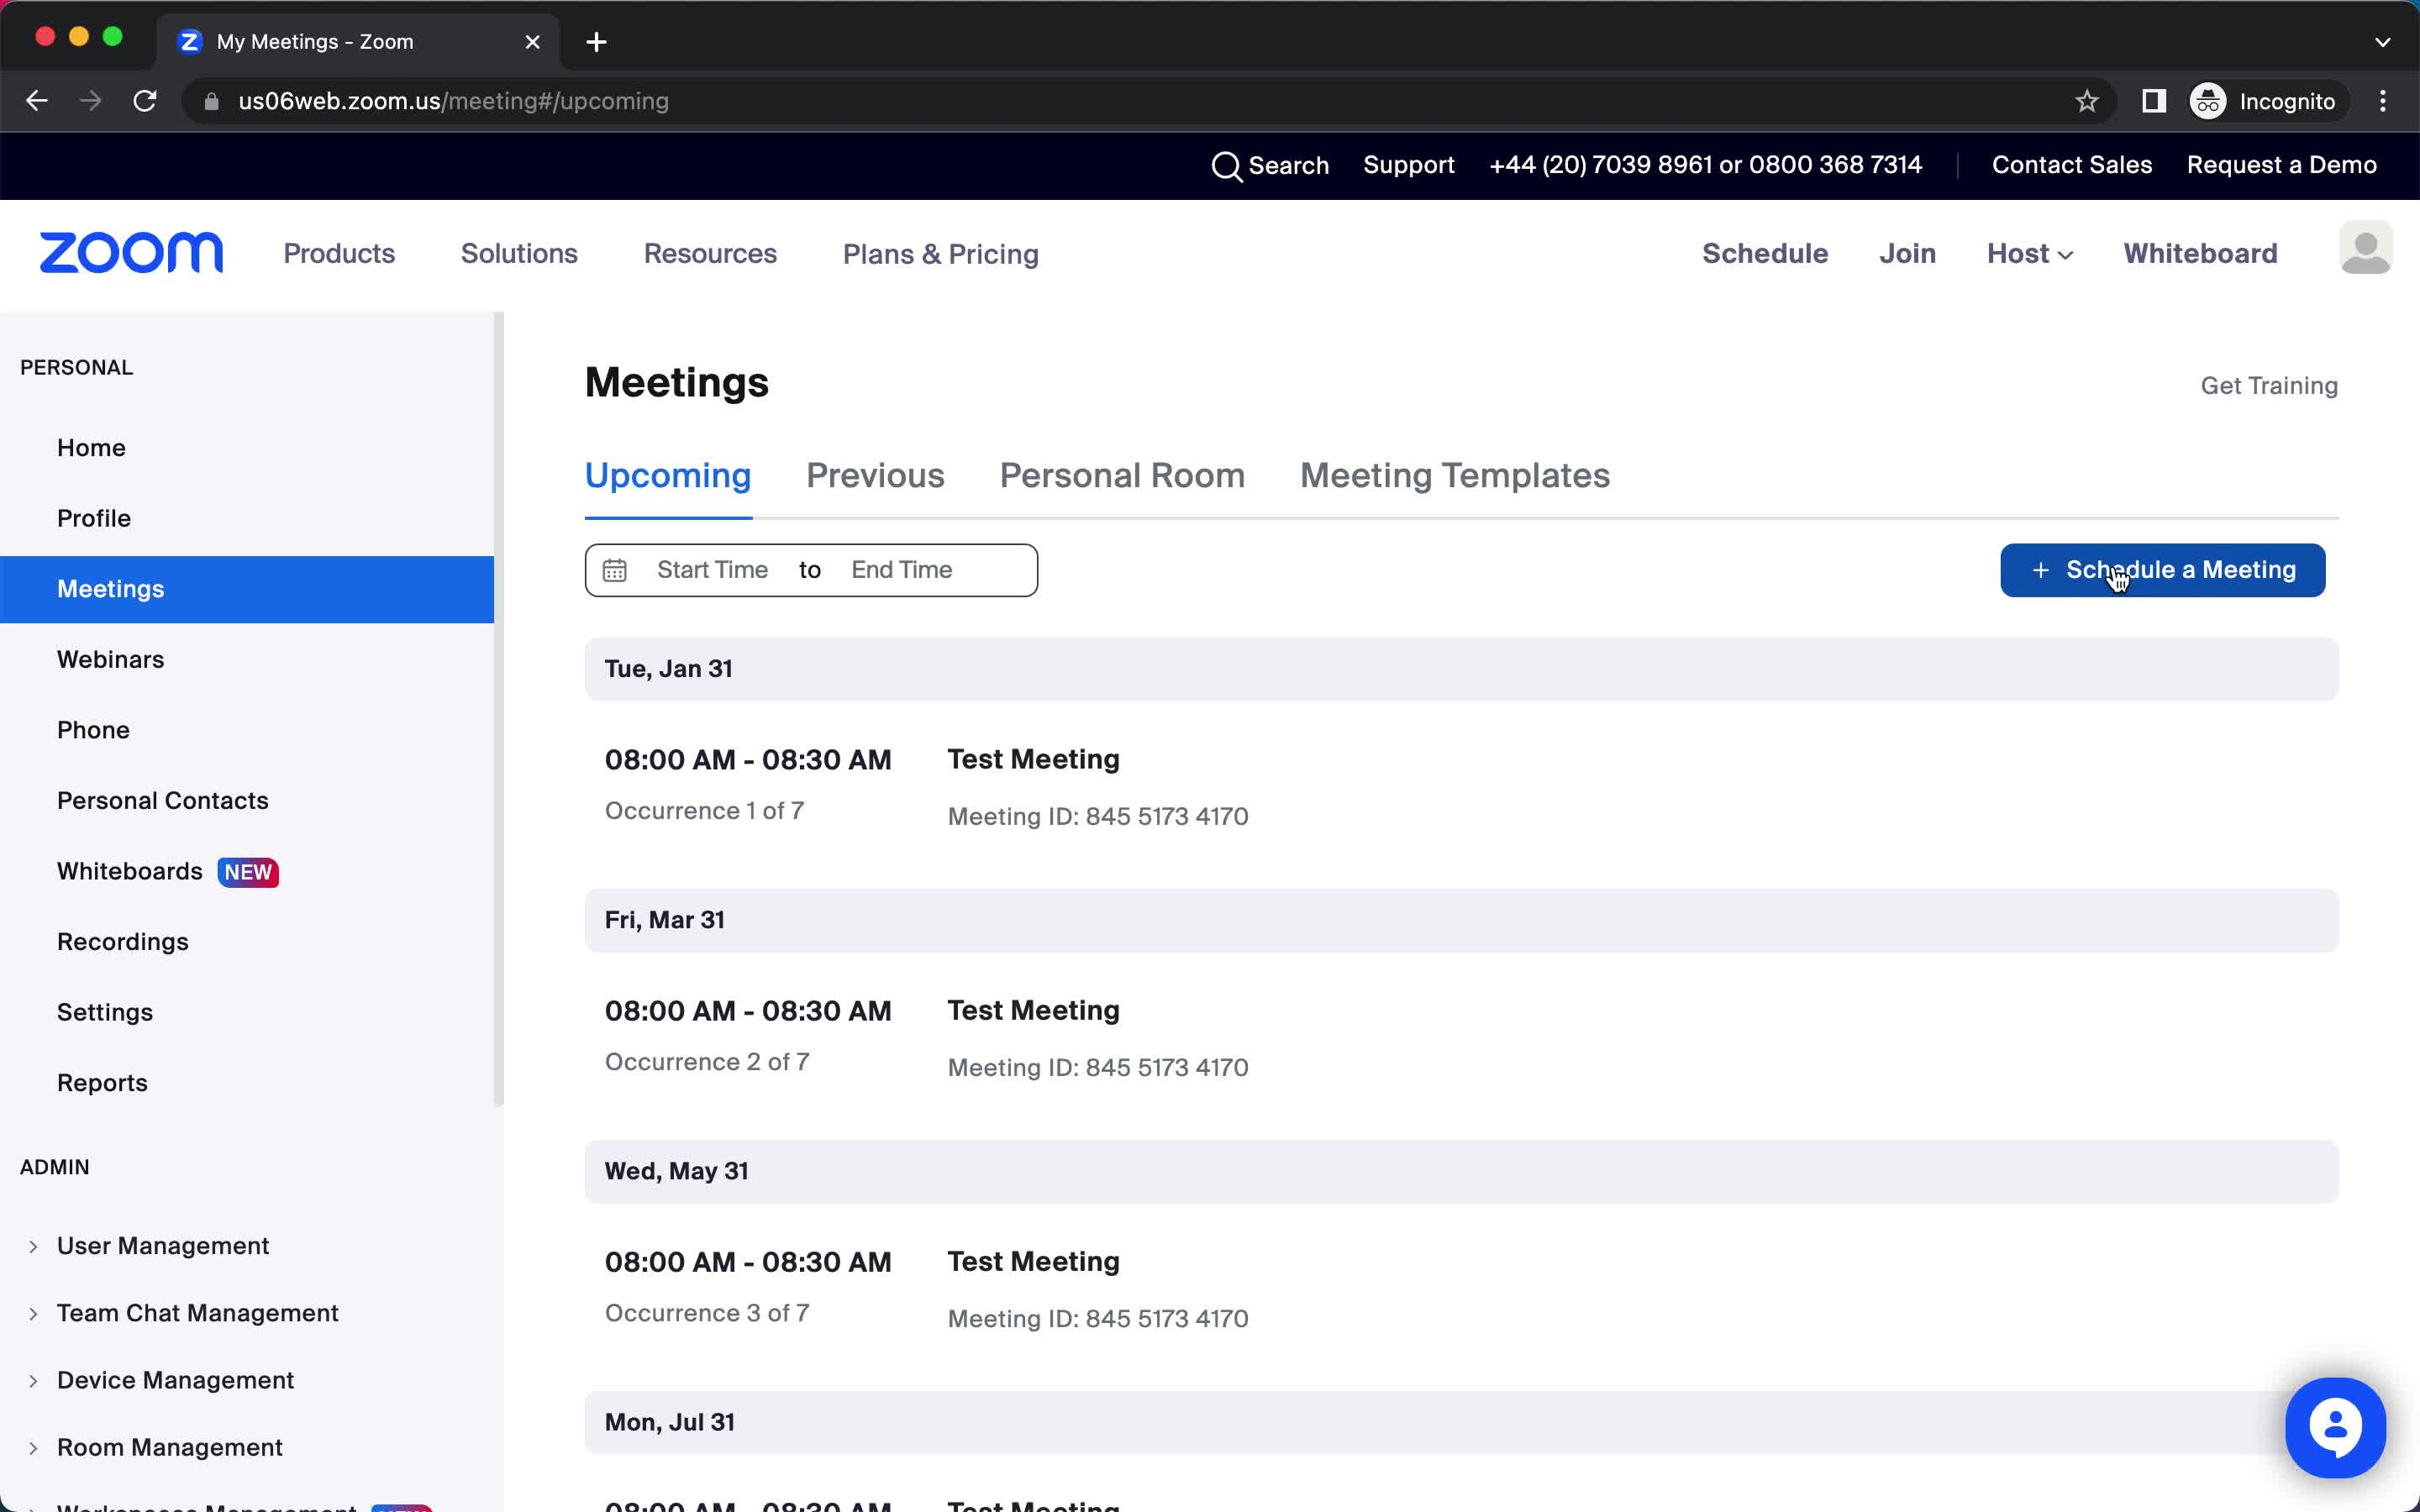This screenshot has width=2420, height=1512.
Task: Open Products menu
Action: pyautogui.click(x=339, y=254)
